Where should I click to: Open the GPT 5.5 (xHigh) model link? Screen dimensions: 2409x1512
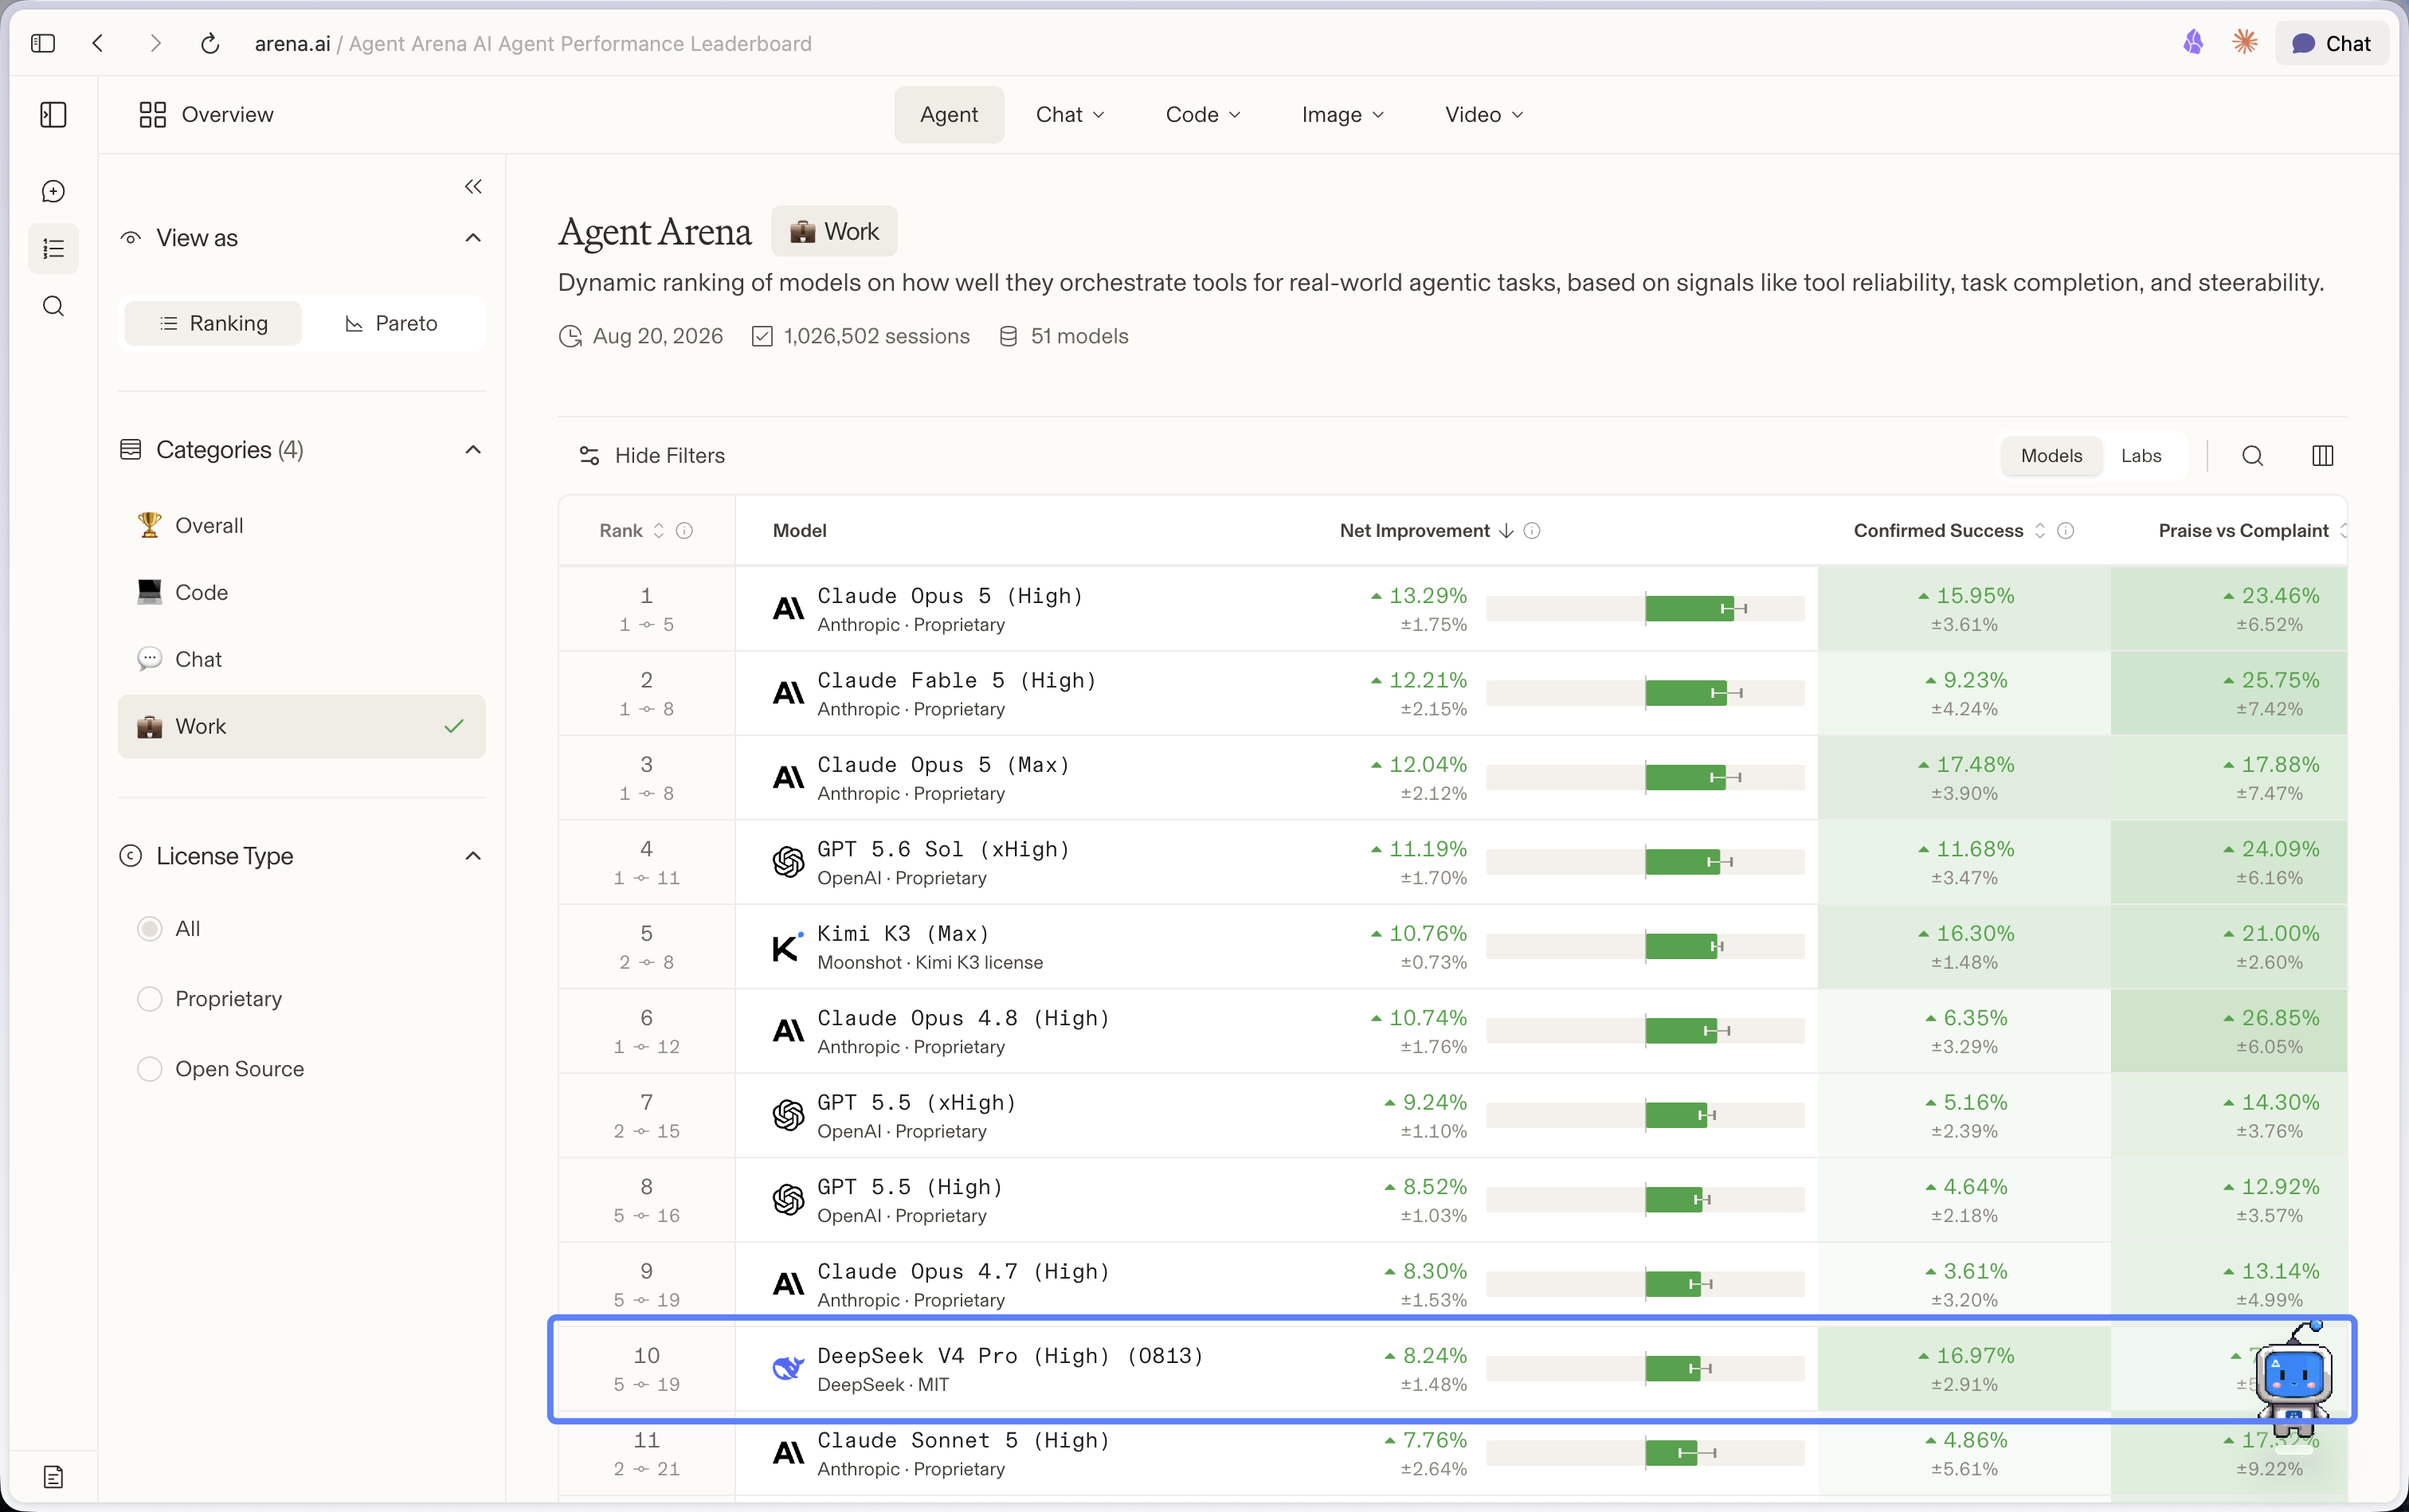click(x=917, y=1103)
